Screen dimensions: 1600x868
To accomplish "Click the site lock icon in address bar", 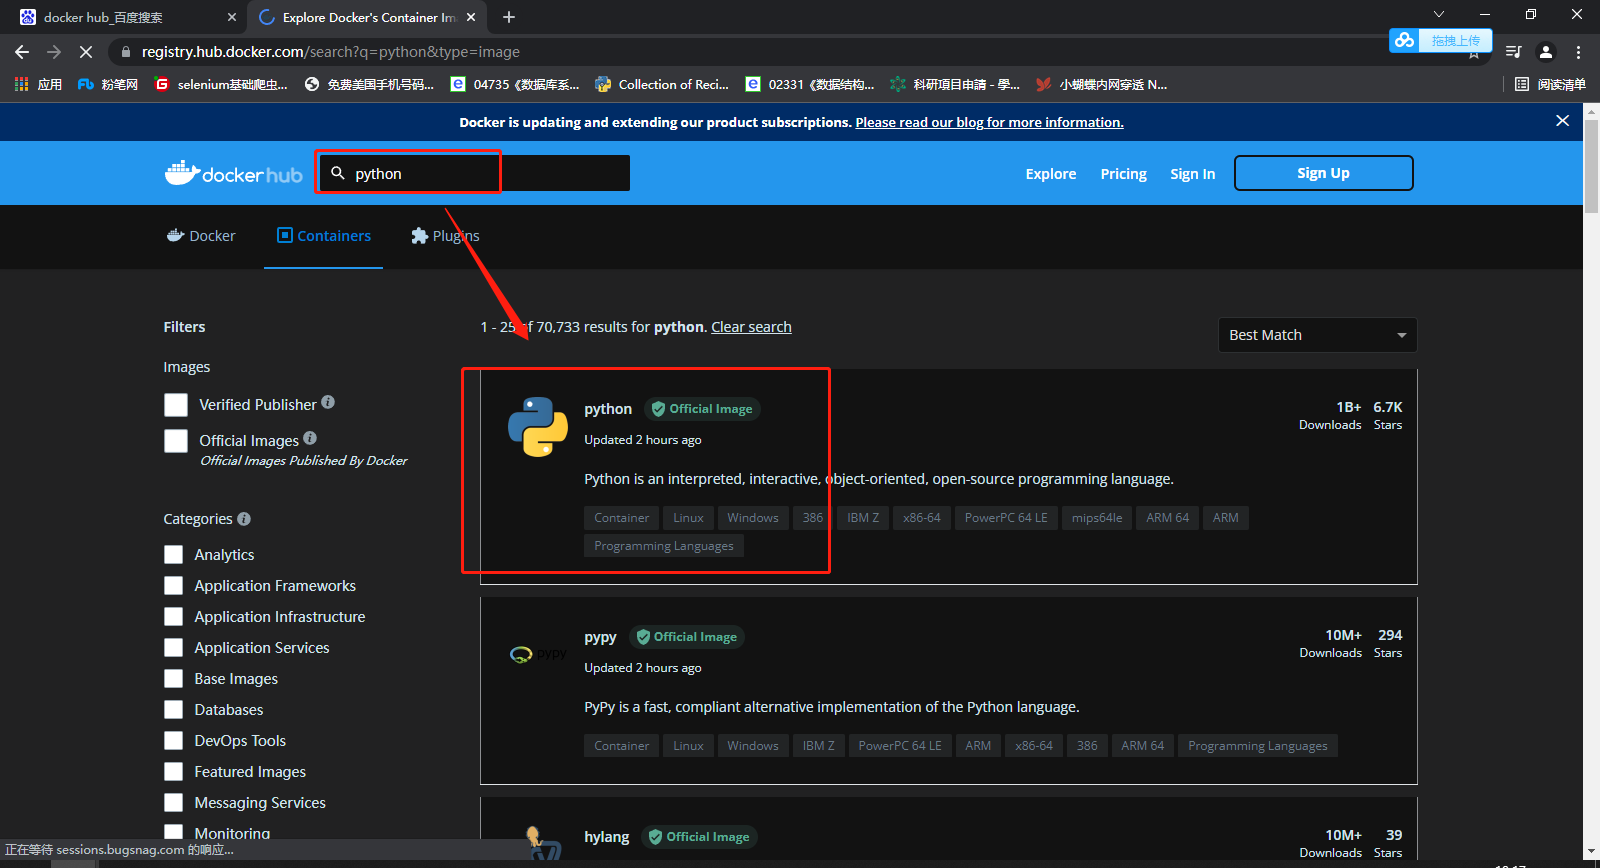I will click(x=124, y=52).
